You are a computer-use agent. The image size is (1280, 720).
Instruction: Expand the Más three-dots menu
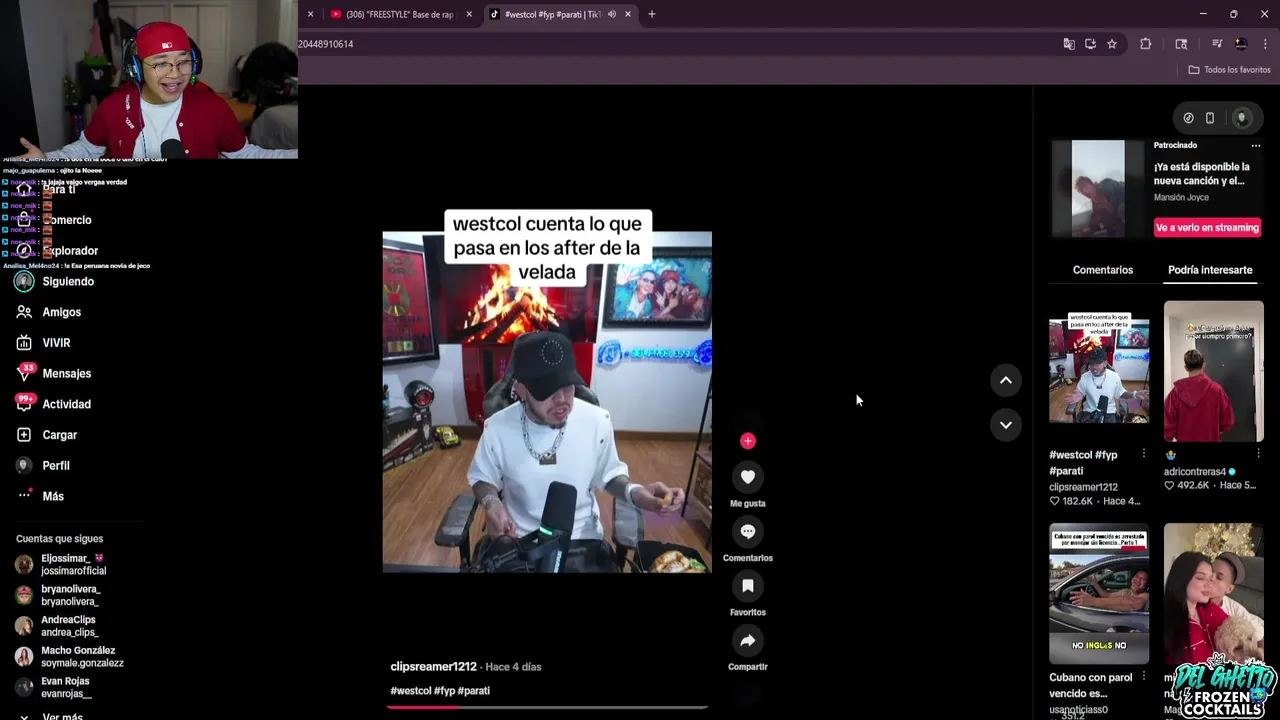[x=24, y=496]
